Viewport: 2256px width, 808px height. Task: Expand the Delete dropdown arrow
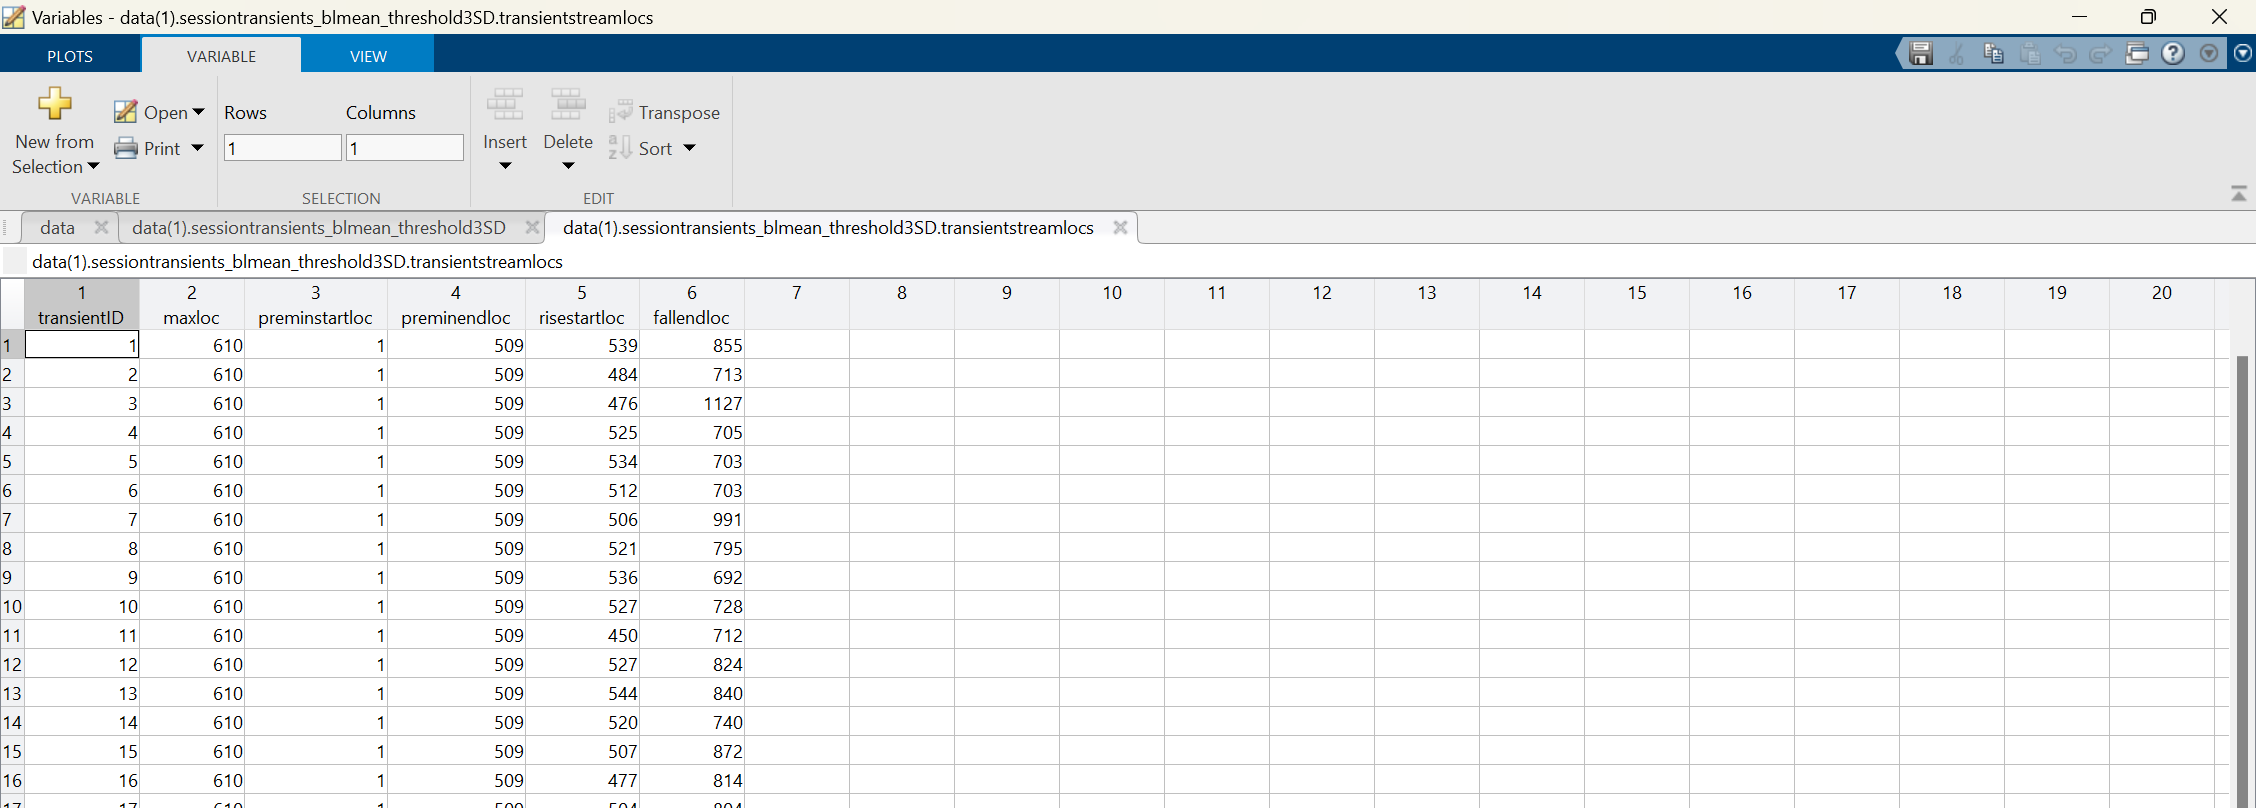[x=568, y=166]
